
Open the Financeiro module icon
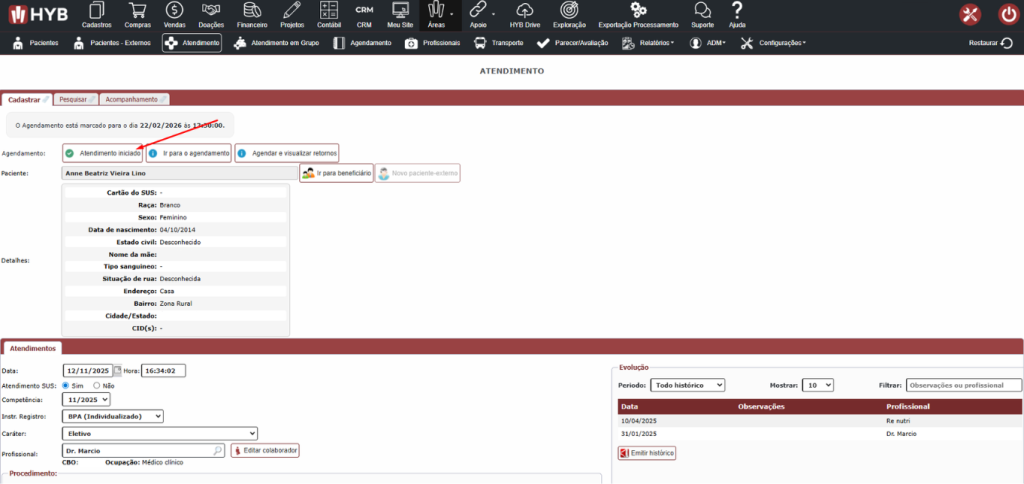pyautogui.click(x=251, y=11)
